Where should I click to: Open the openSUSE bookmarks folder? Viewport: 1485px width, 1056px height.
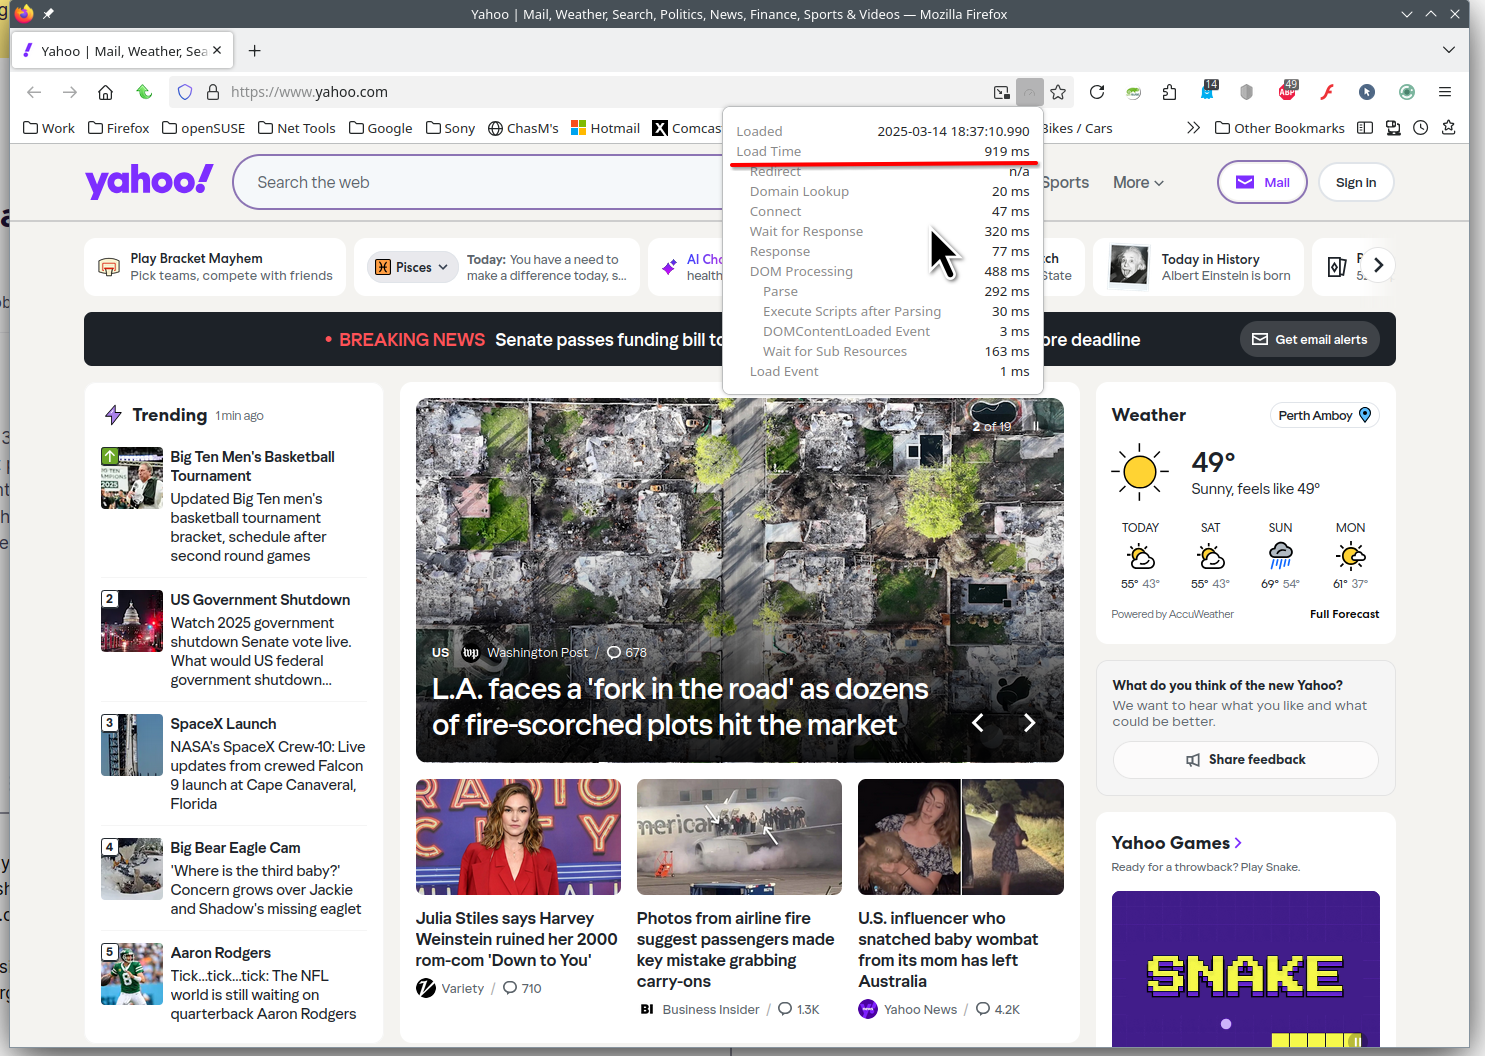(x=204, y=128)
